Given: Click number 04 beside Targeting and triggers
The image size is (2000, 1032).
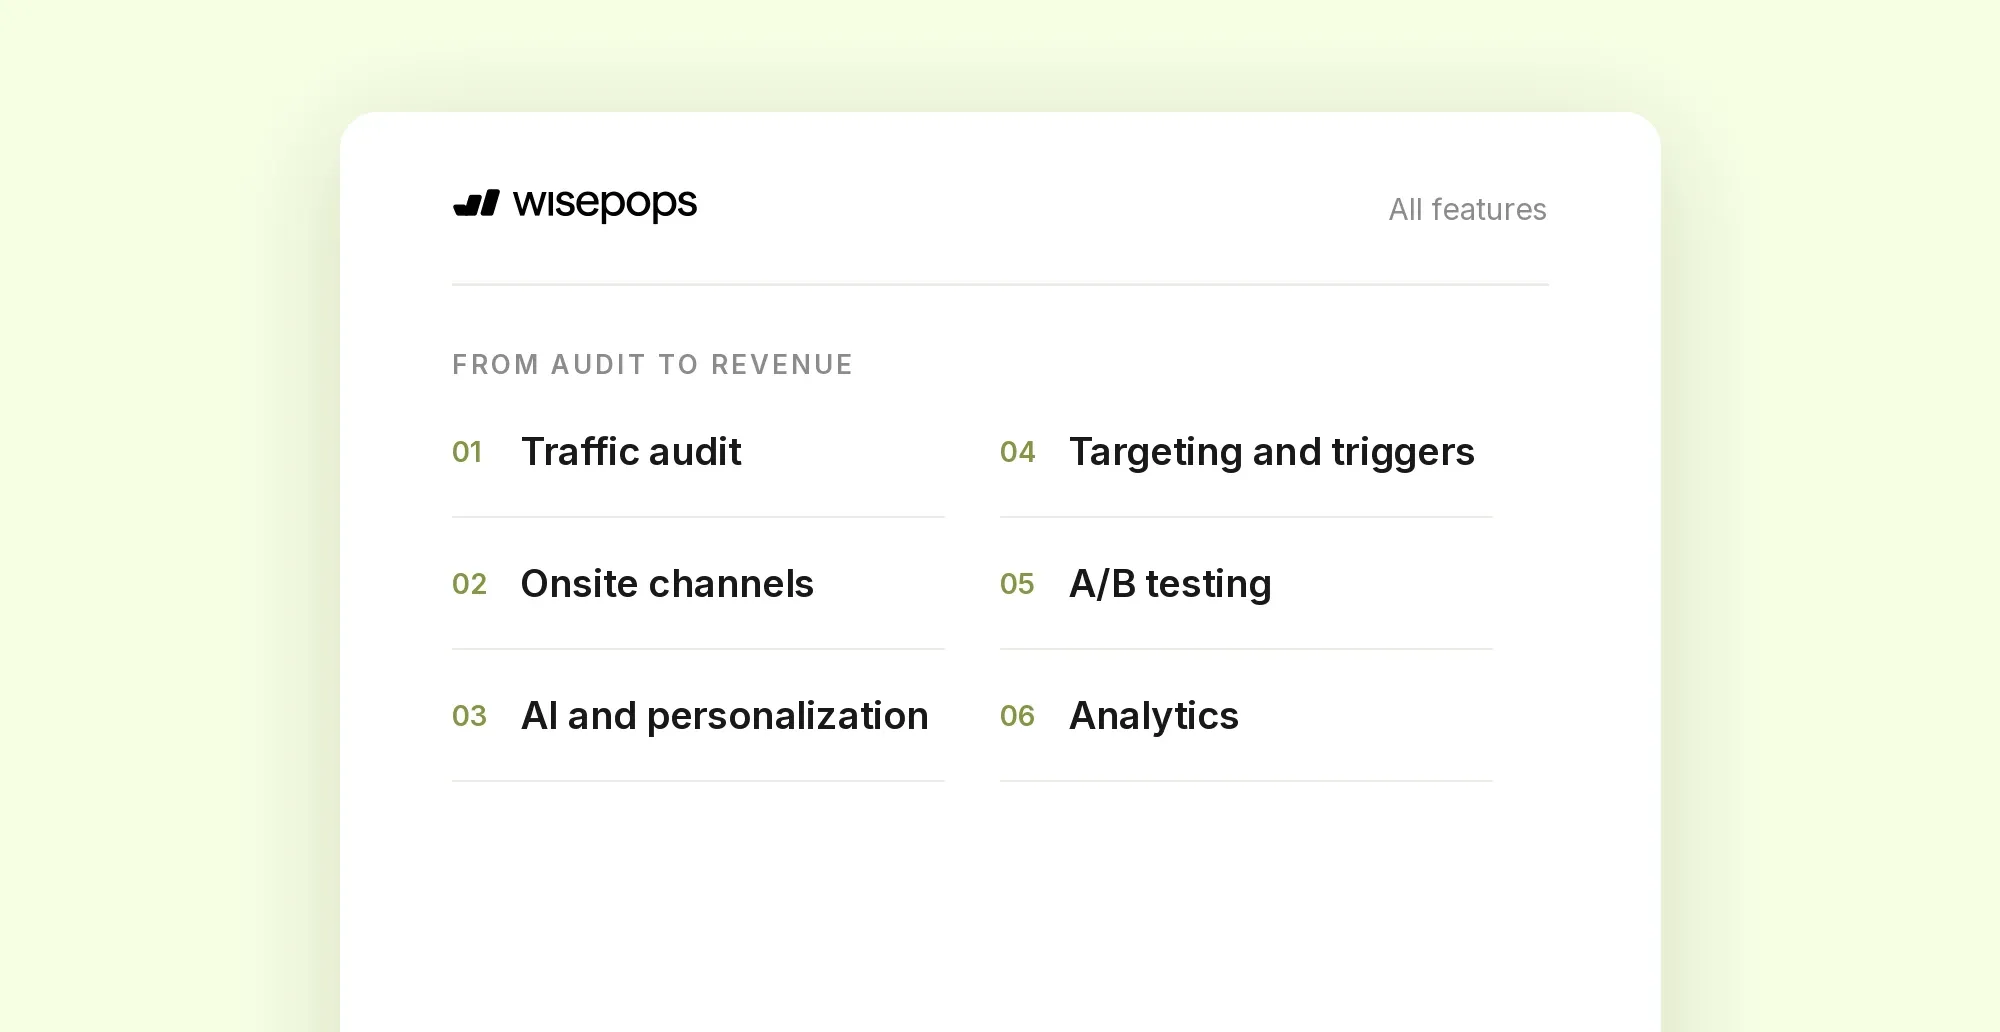Looking at the screenshot, I should point(1017,452).
